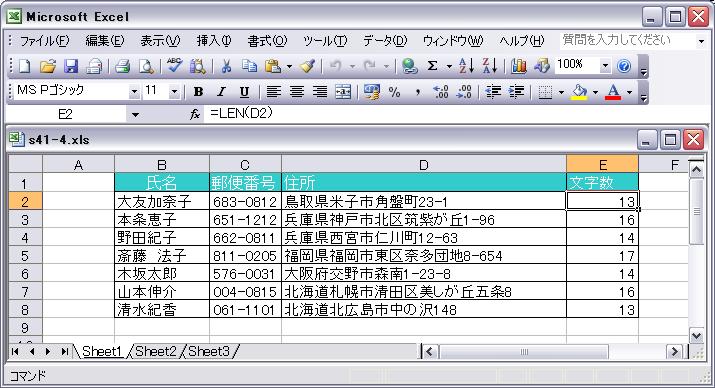Open the Print Preview icon
715x388 pixels.
click(146, 67)
